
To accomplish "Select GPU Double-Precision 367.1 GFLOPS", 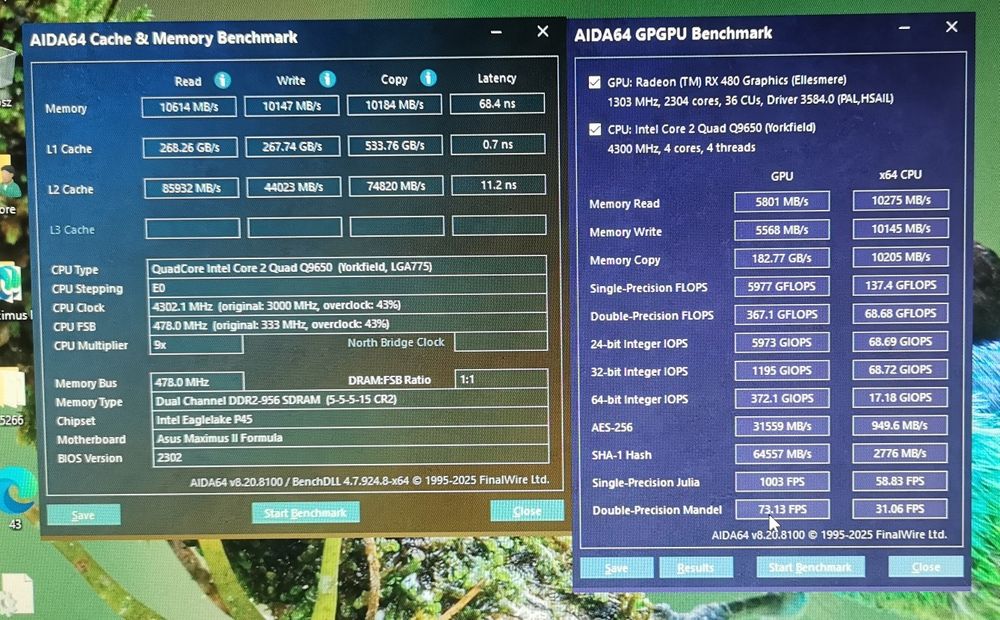I will tap(782, 314).
